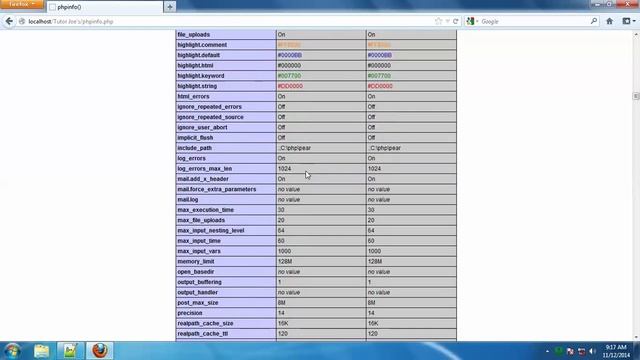Select memory_limit master value 128M
640x360 pixels.
point(375,262)
